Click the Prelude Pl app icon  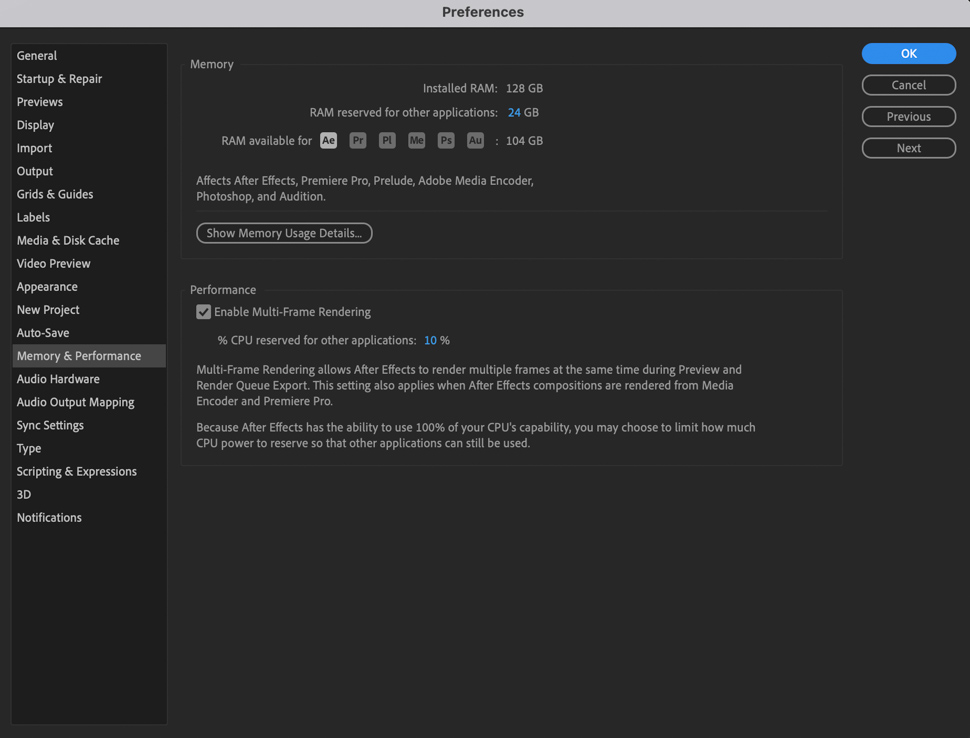387,140
